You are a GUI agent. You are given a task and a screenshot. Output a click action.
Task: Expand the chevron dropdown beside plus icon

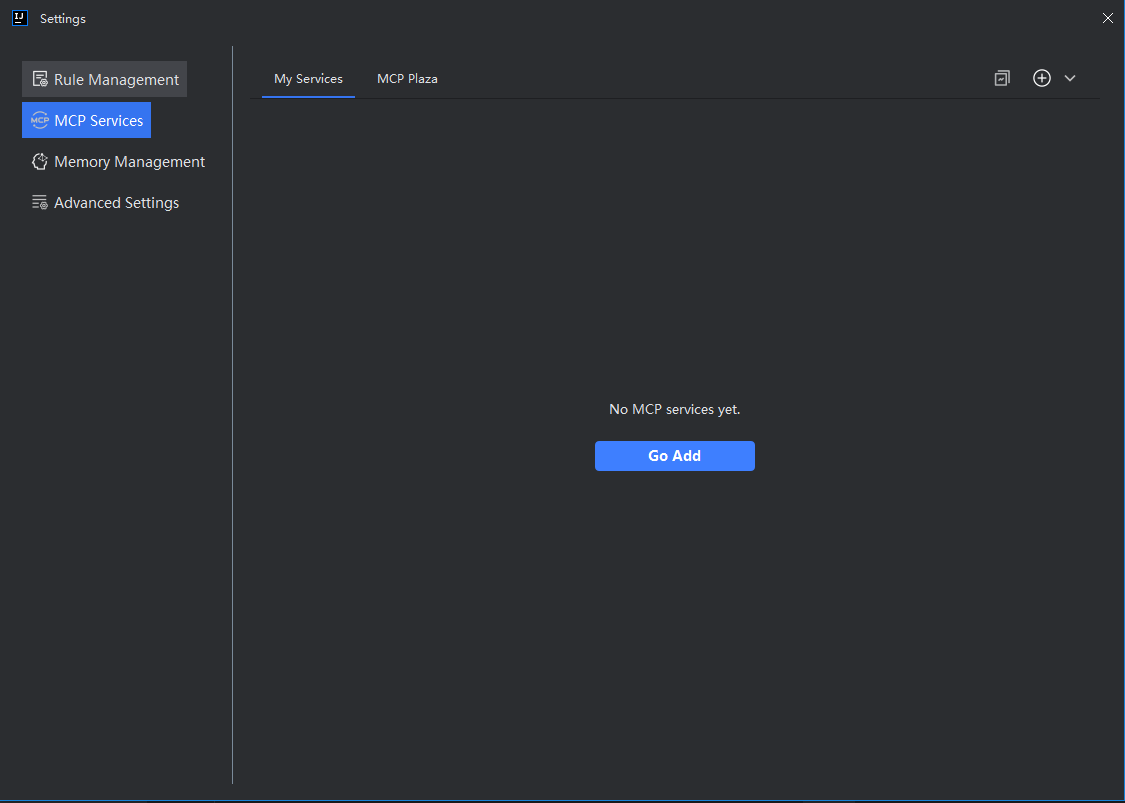[x=1070, y=78]
